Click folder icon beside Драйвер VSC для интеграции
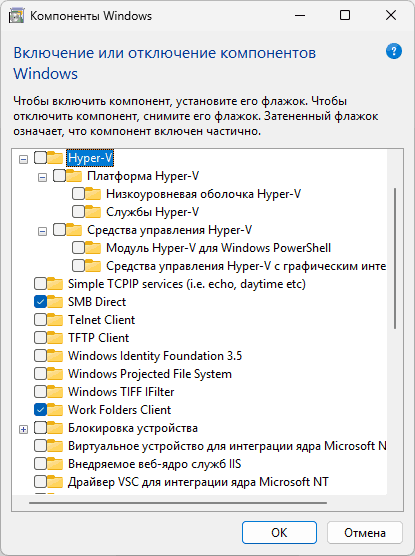The image size is (415, 556). pyautogui.click(x=56, y=482)
